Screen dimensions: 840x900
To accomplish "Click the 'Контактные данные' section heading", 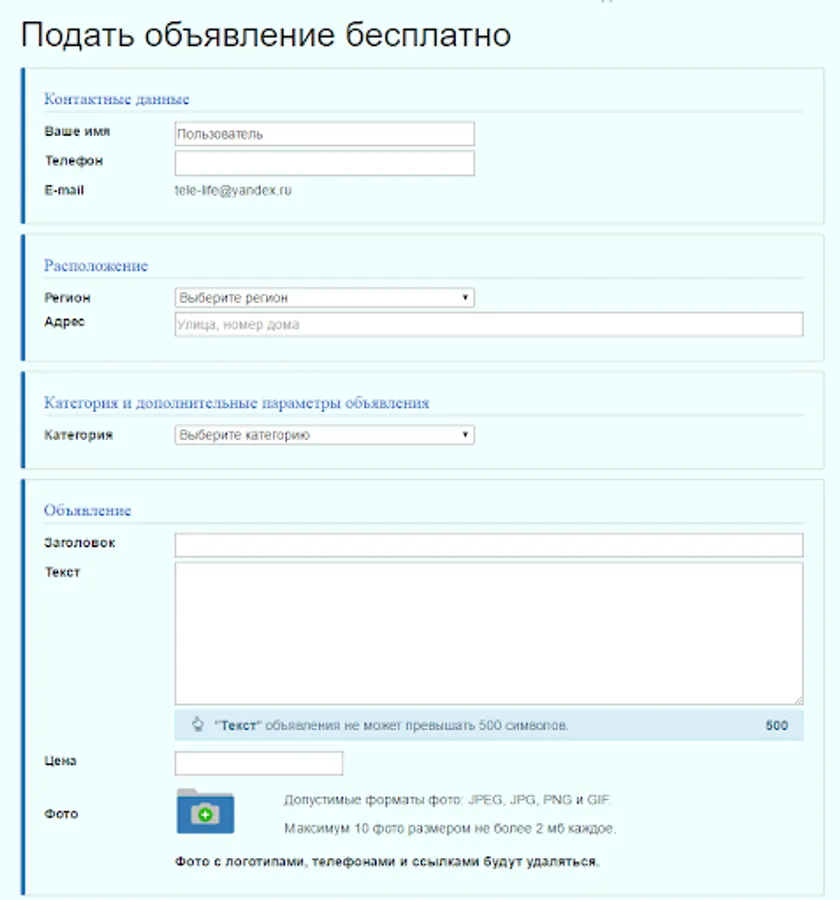I will click(x=117, y=99).
